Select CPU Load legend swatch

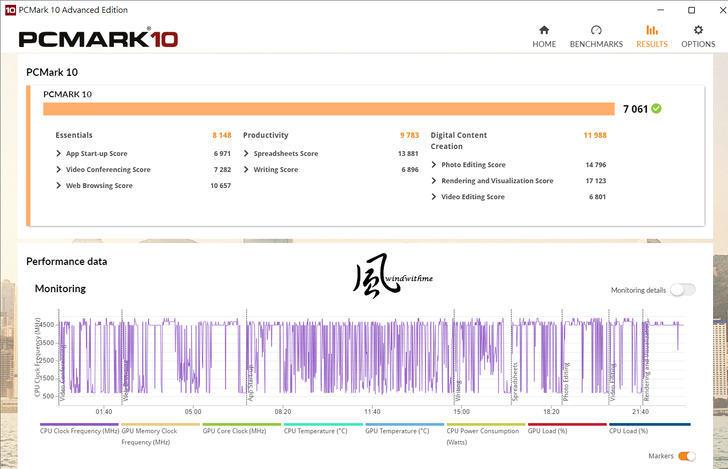[650, 424]
